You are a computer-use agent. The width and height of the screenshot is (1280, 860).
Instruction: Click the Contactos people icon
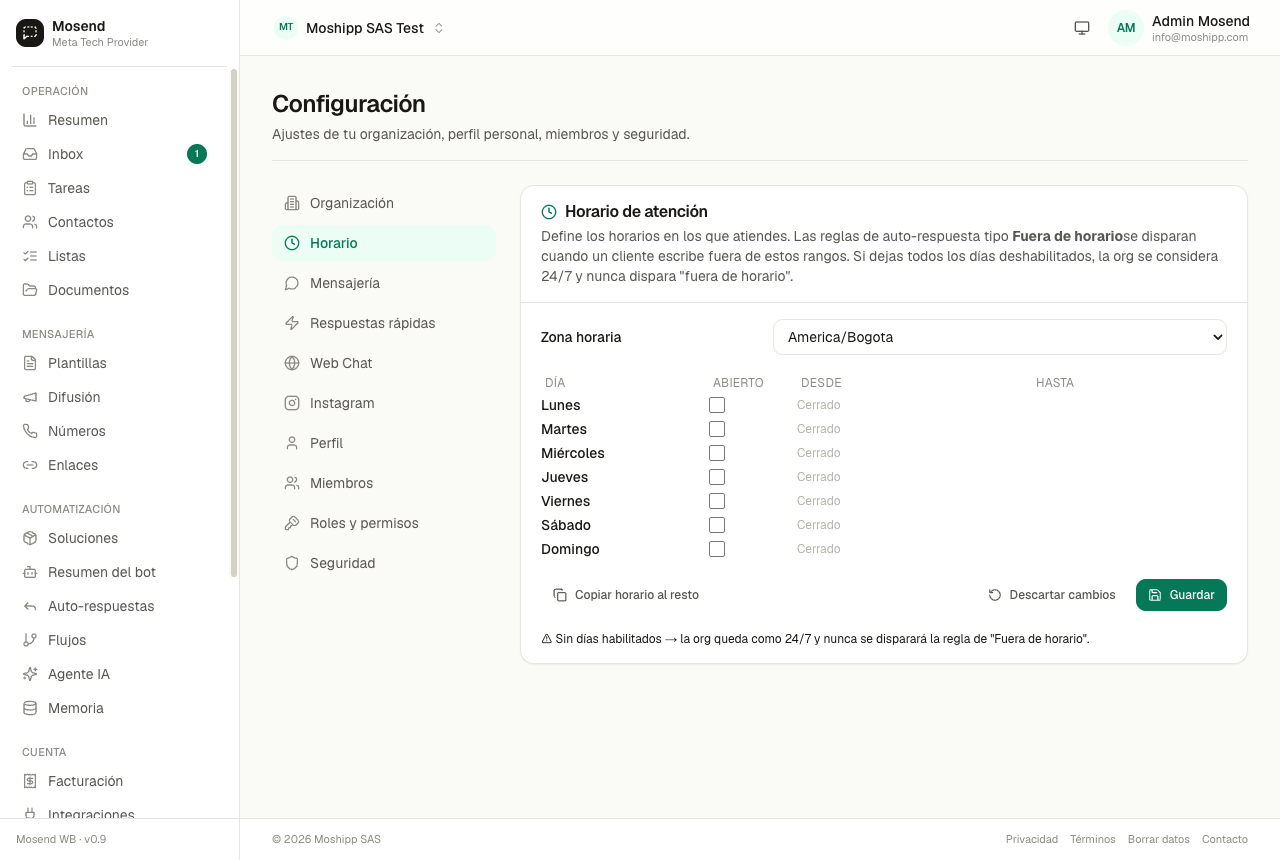click(30, 222)
